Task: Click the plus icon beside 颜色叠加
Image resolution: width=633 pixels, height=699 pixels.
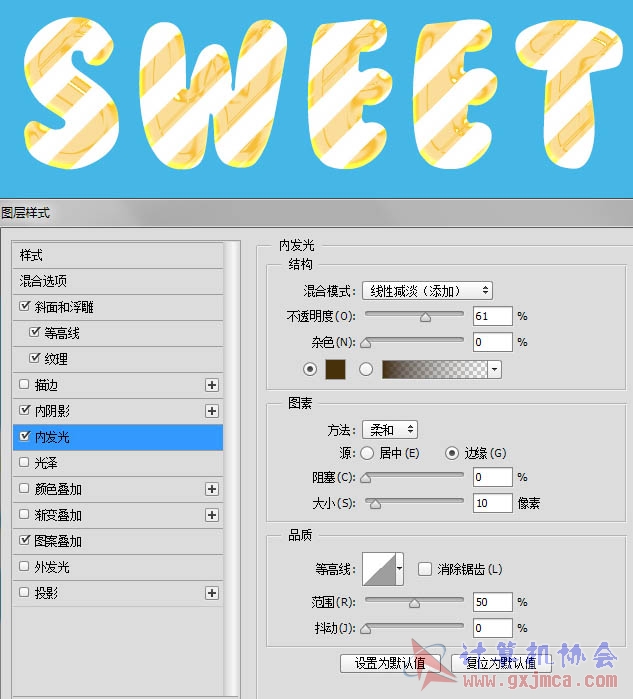Action: tap(212, 489)
